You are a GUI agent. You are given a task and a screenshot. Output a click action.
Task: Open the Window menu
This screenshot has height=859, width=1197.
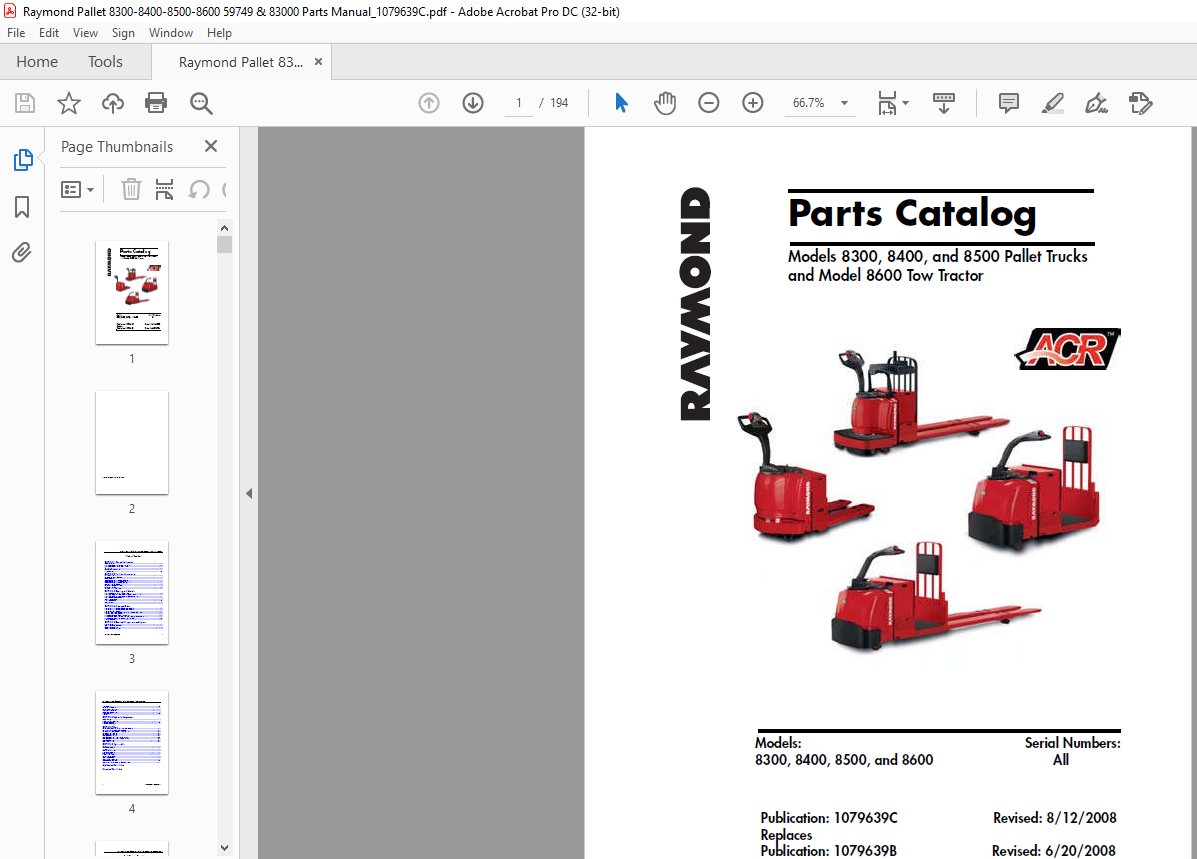[x=170, y=33]
